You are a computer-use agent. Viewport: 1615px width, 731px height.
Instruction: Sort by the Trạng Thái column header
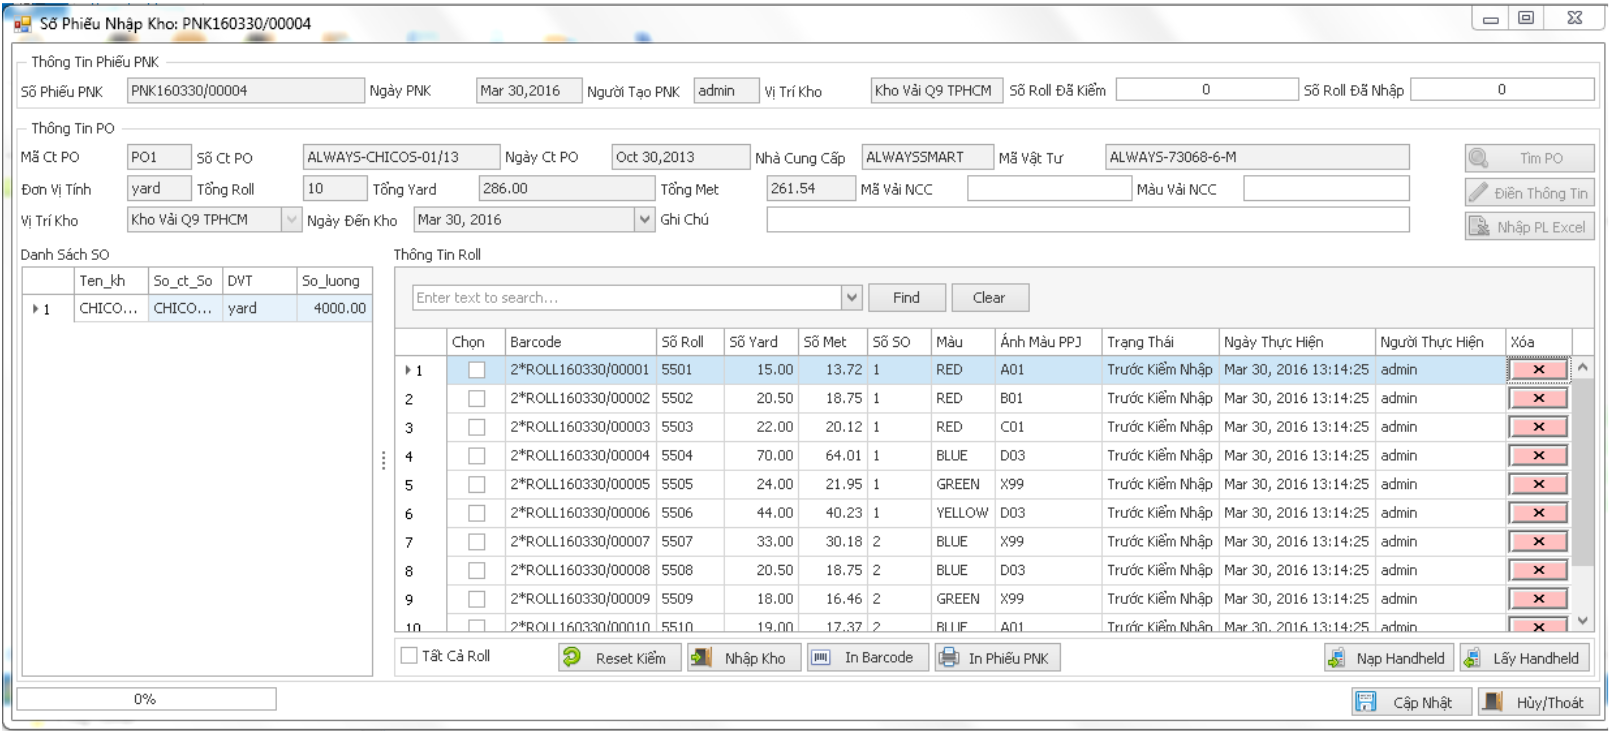point(1160,342)
